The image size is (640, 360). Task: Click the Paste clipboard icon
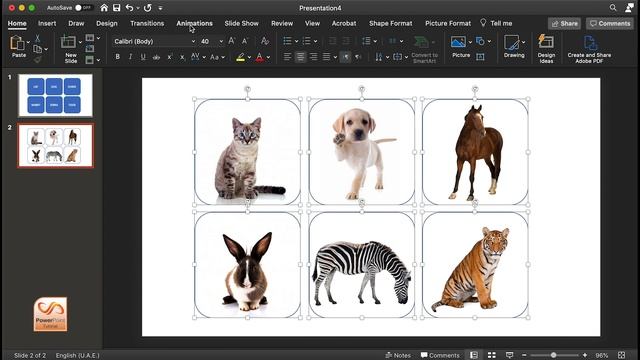18,43
